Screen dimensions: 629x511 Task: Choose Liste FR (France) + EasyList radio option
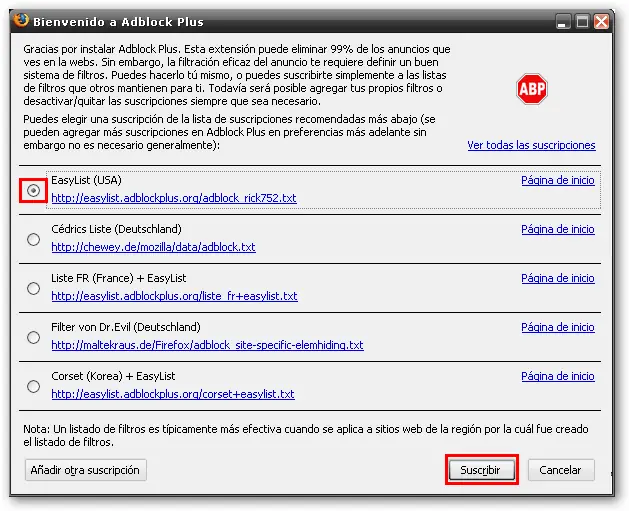point(33,288)
